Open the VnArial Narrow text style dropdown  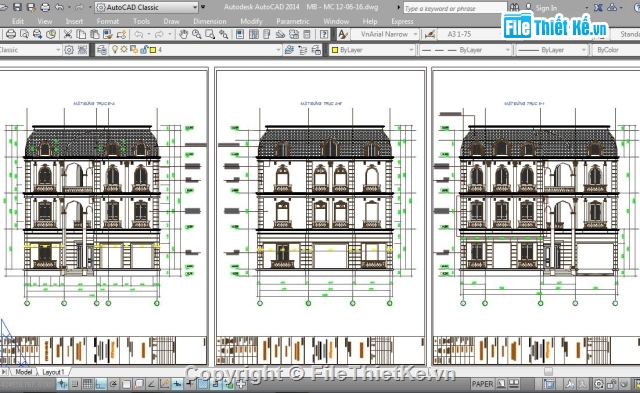point(385,34)
